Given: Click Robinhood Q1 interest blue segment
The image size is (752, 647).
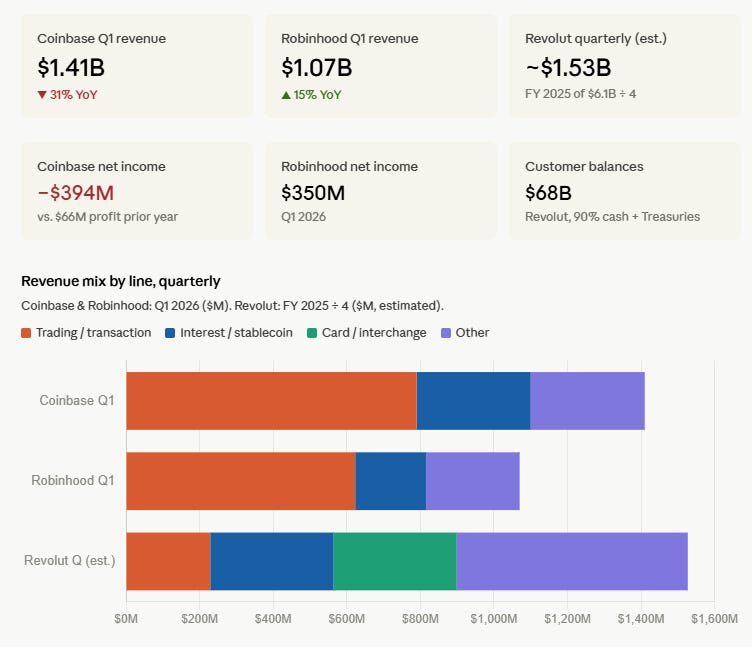Looking at the screenshot, I should pyautogui.click(x=391, y=481).
